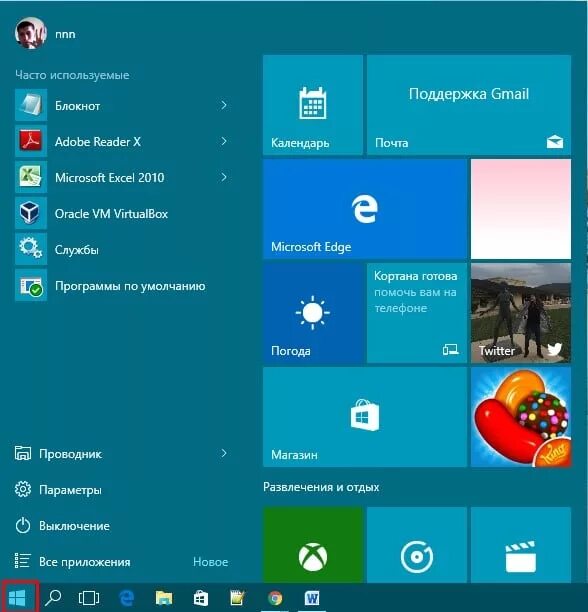This screenshot has width=588, height=612.
Task: Open the Adobe Reader X icon
Action: point(31,141)
